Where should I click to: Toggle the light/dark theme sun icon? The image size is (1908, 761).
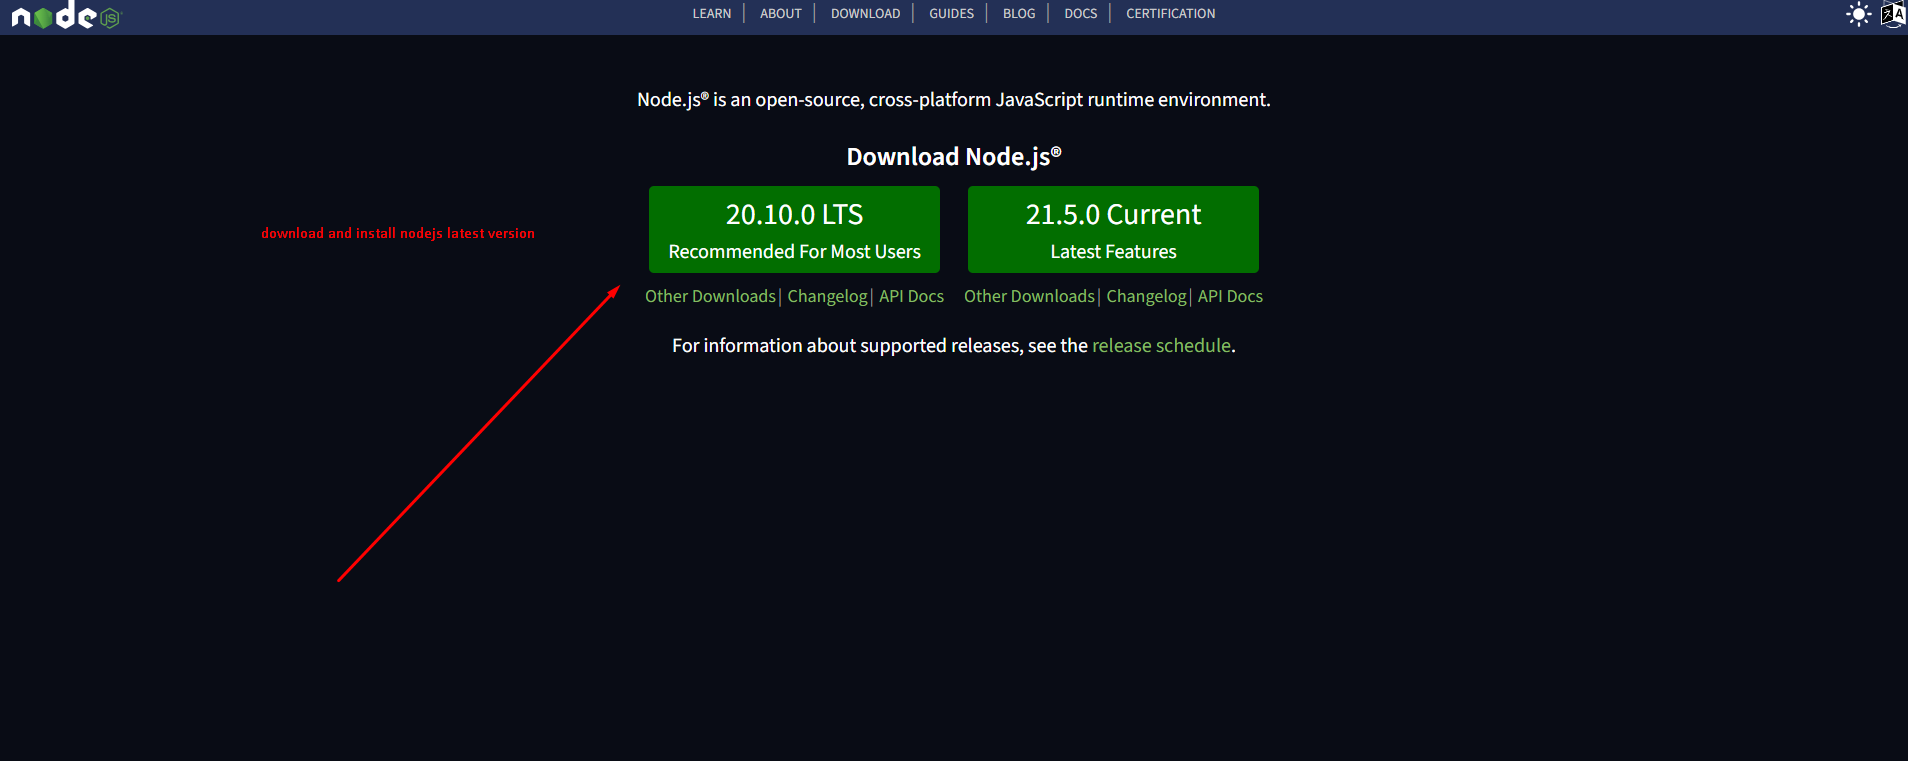click(x=1858, y=14)
